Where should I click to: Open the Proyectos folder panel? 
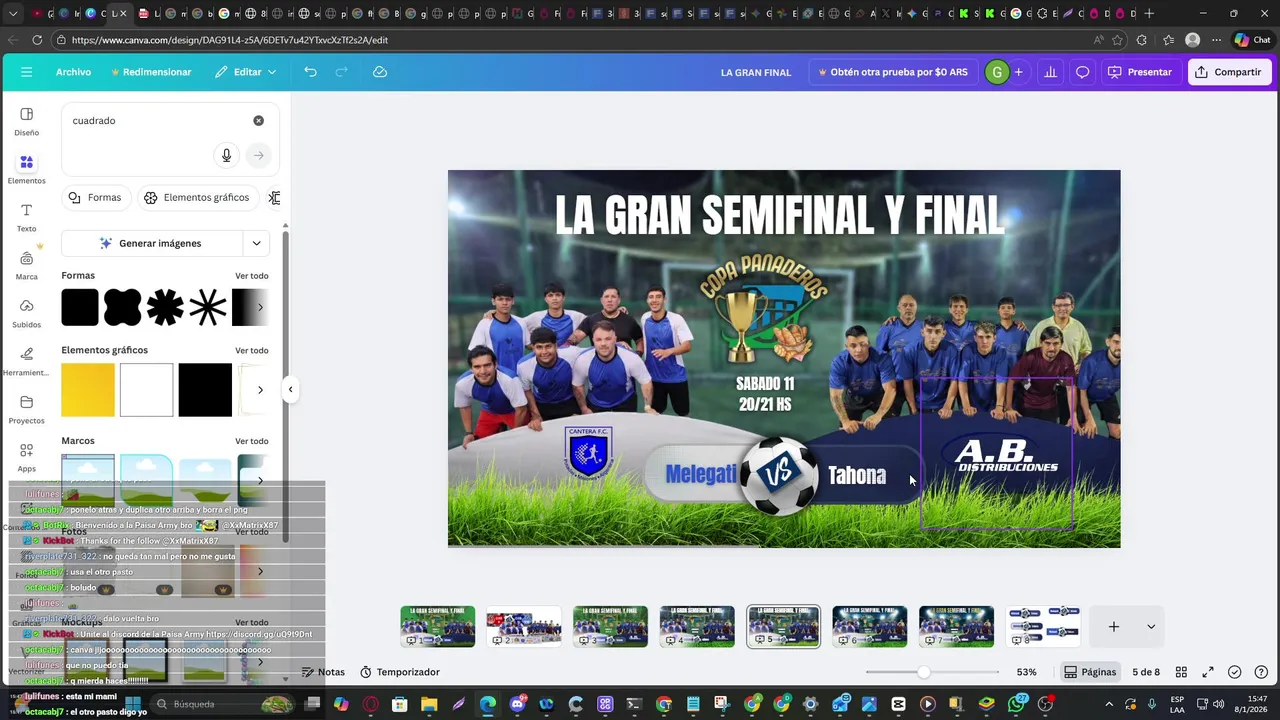click(x=26, y=409)
